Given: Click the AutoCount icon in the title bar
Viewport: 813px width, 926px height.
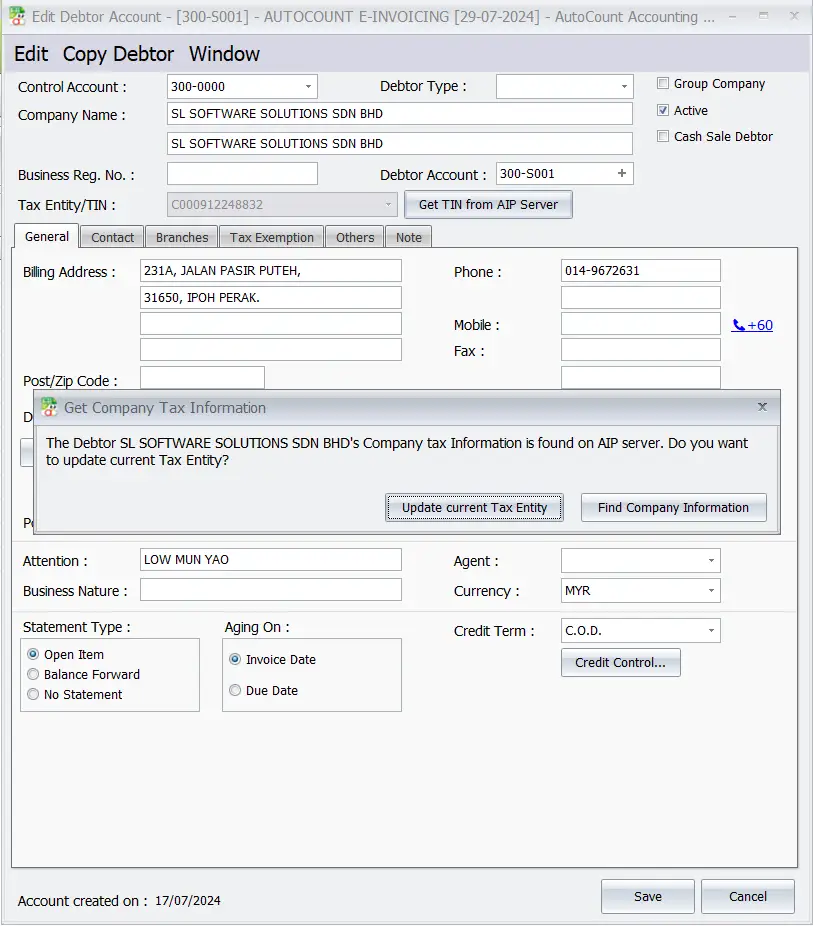Looking at the screenshot, I should (x=16, y=16).
